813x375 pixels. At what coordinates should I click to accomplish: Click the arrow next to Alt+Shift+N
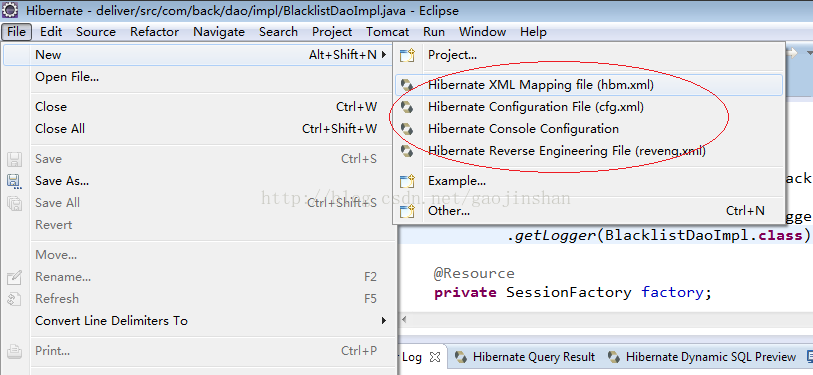tap(384, 55)
